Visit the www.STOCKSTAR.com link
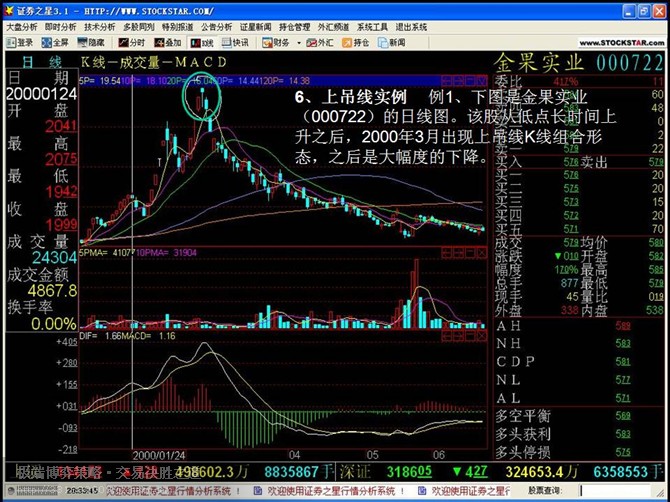This screenshot has width=670, height=502. [622, 43]
